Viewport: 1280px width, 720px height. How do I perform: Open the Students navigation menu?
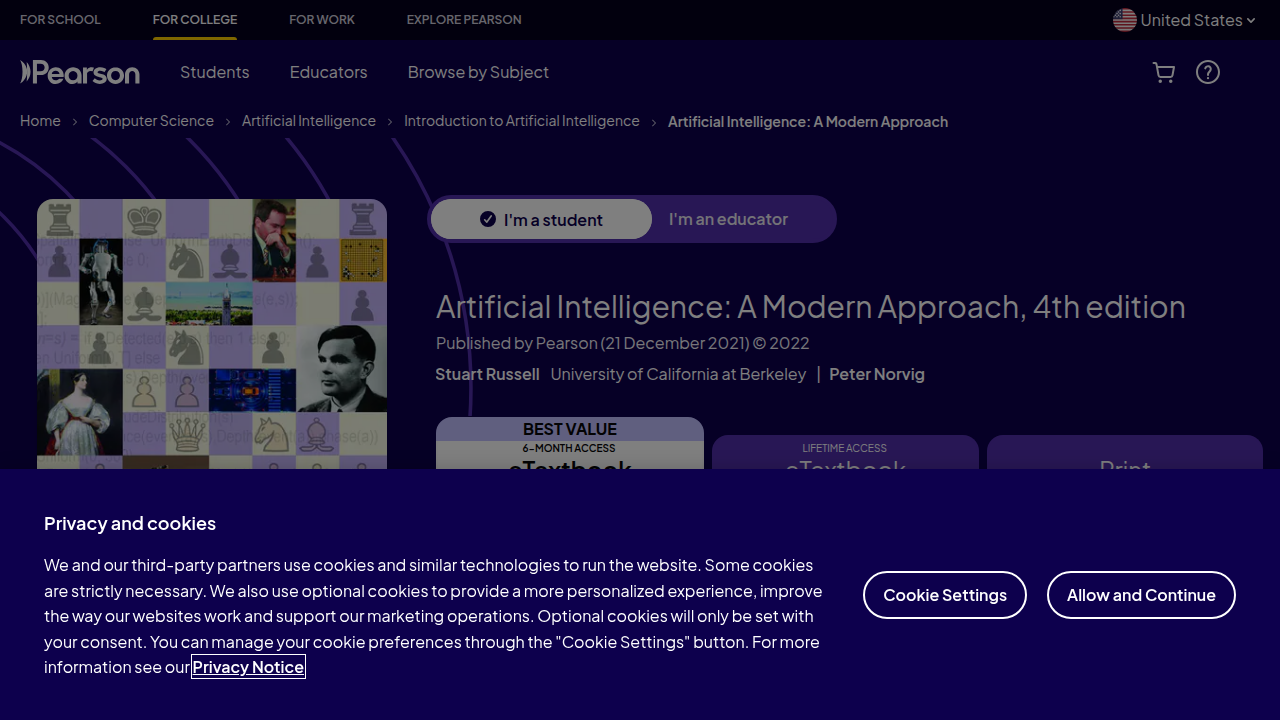tap(215, 72)
